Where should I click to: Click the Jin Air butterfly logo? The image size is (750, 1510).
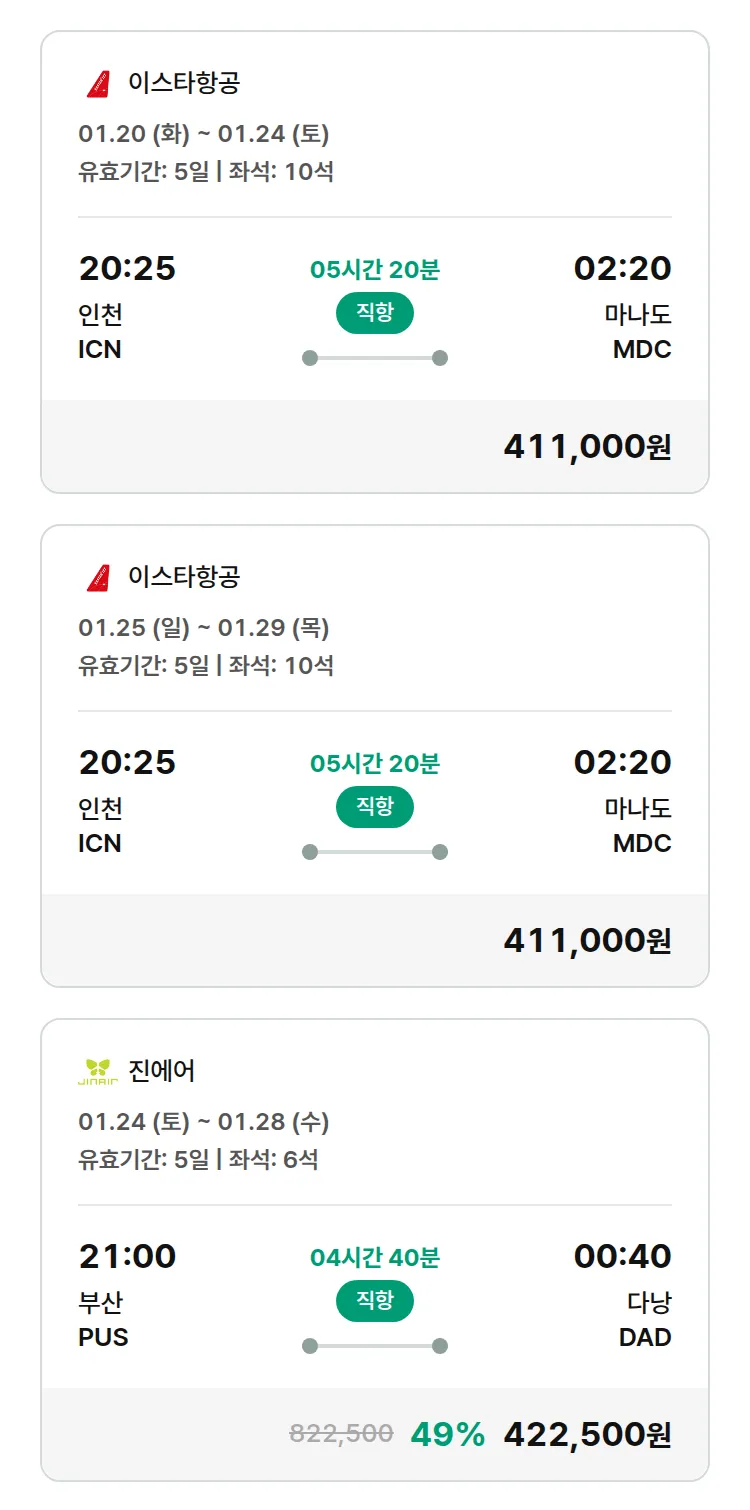[98, 1072]
